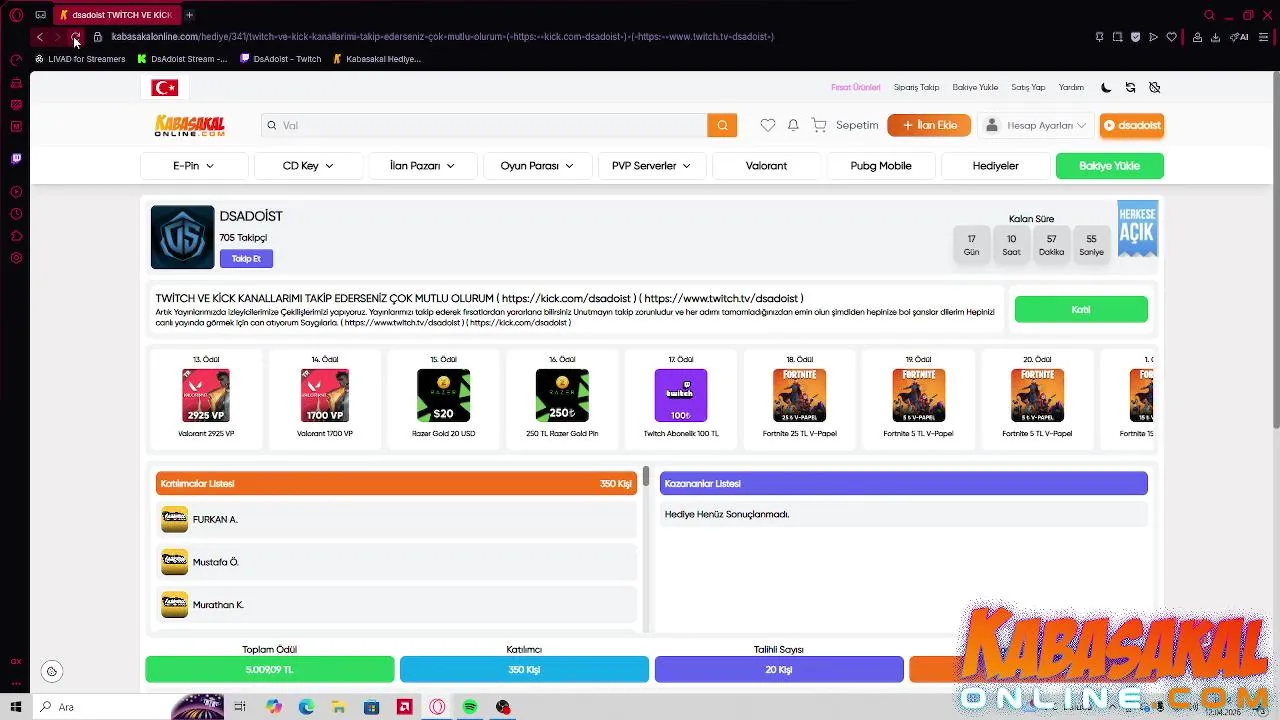The height and width of the screenshot is (720, 1280).
Task: Expand the E-Pin dropdown
Action: [194, 166]
